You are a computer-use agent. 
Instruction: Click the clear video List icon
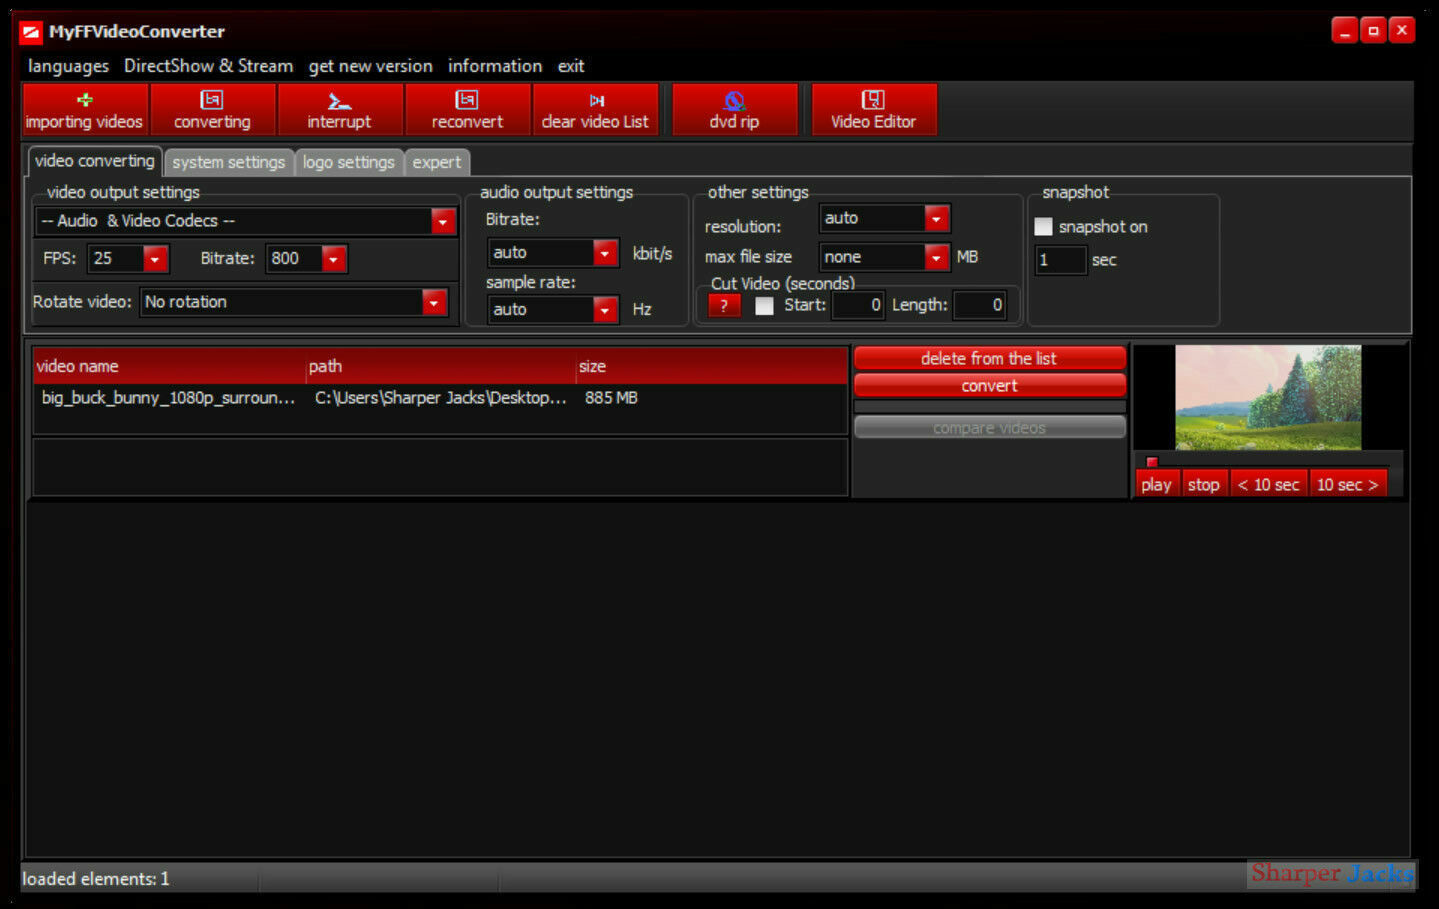(595, 109)
